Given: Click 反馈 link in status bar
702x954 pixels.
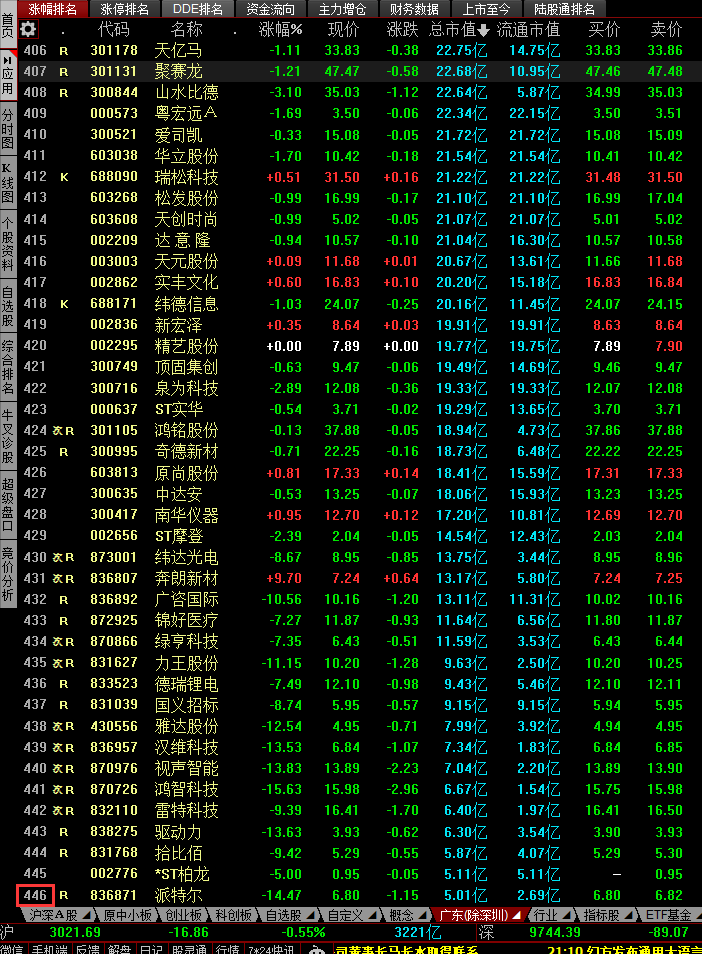Looking at the screenshot, I should 88,949.
